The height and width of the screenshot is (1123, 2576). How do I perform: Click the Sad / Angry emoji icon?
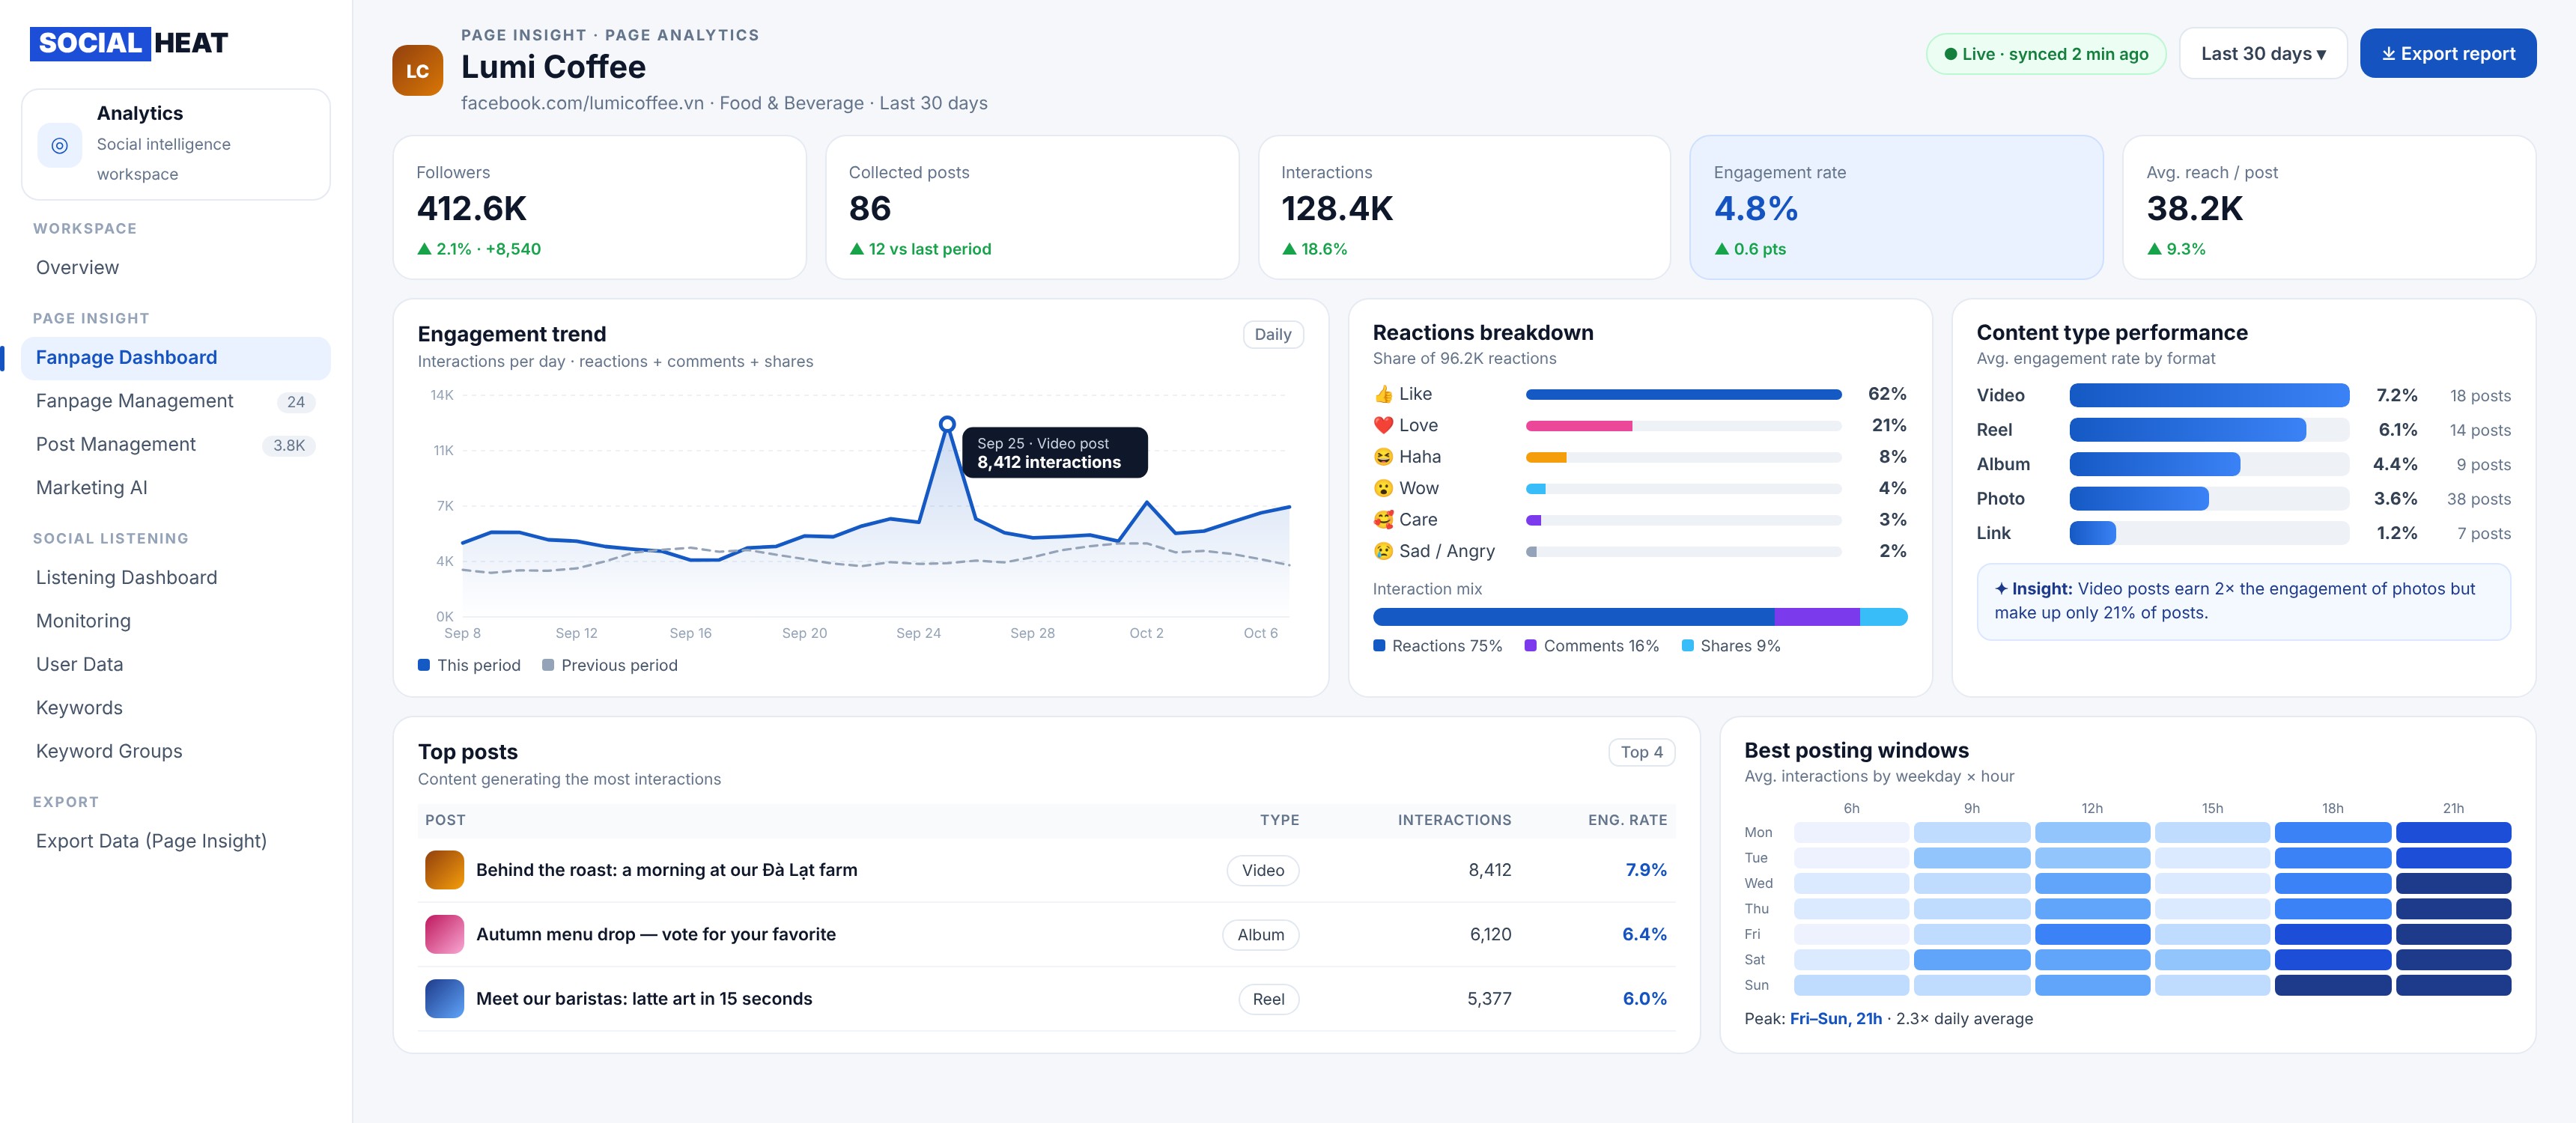click(x=1383, y=551)
